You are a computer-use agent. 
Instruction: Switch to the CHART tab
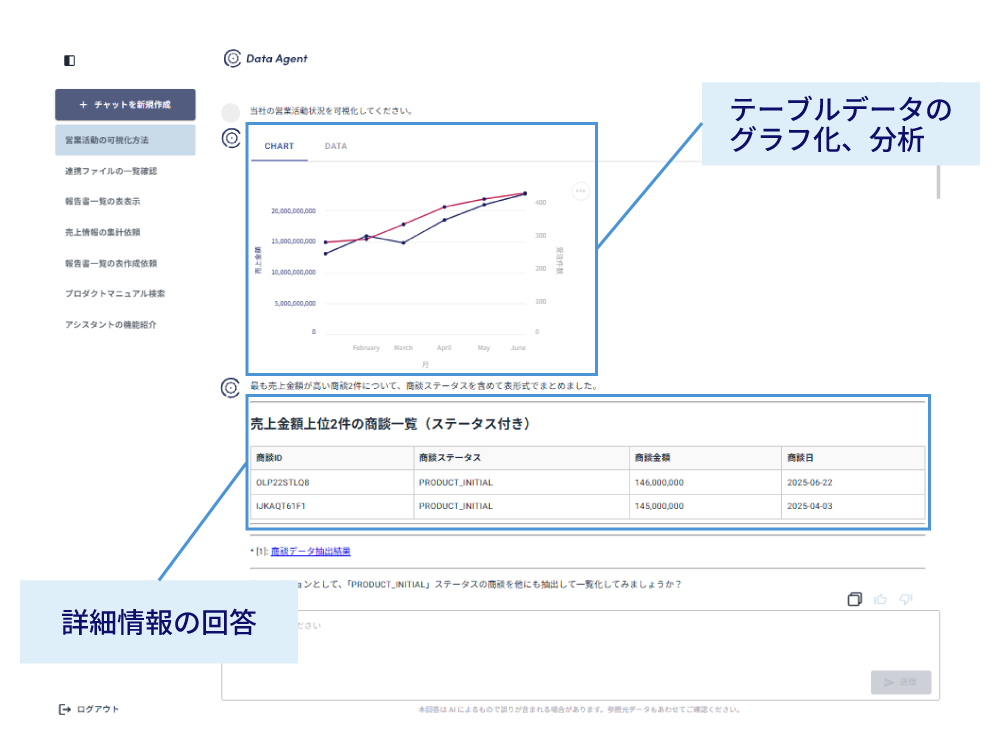pyautogui.click(x=279, y=146)
